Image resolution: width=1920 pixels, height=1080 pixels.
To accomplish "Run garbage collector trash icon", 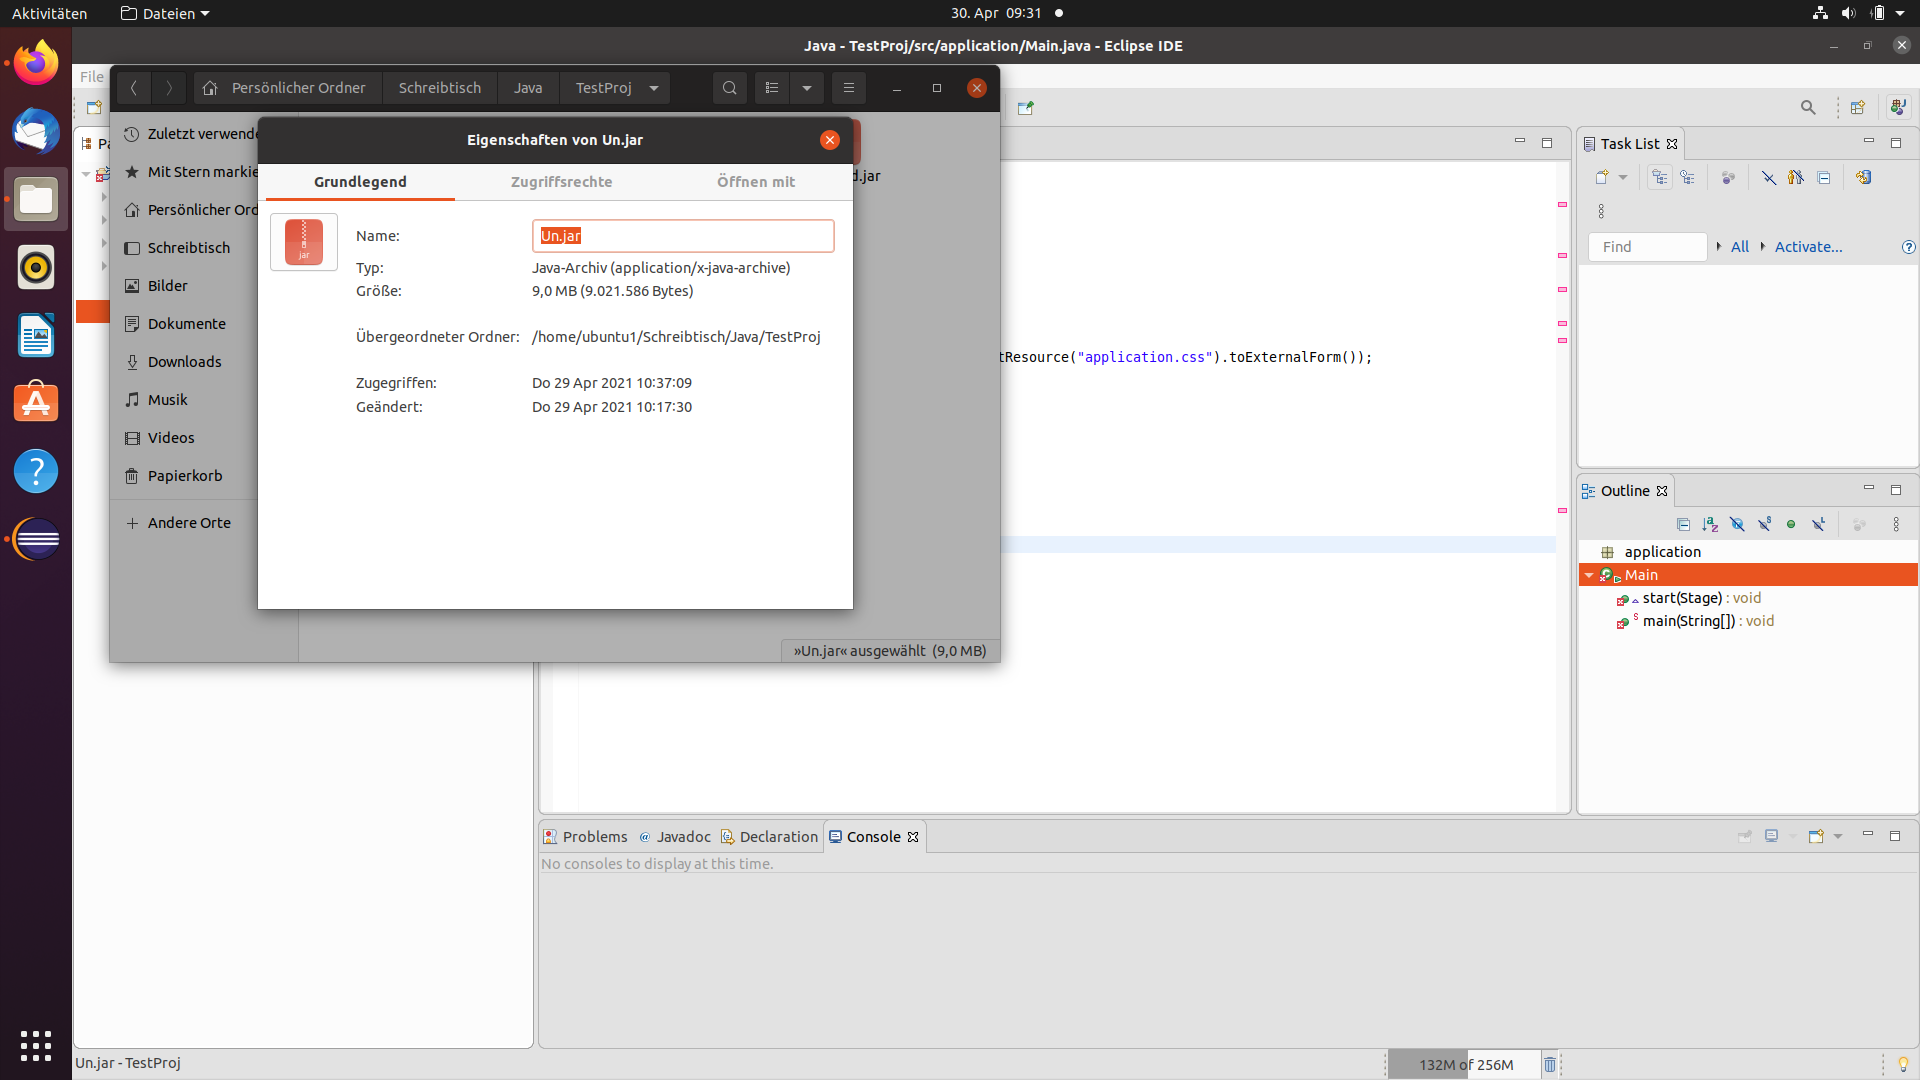I will [x=1550, y=1064].
